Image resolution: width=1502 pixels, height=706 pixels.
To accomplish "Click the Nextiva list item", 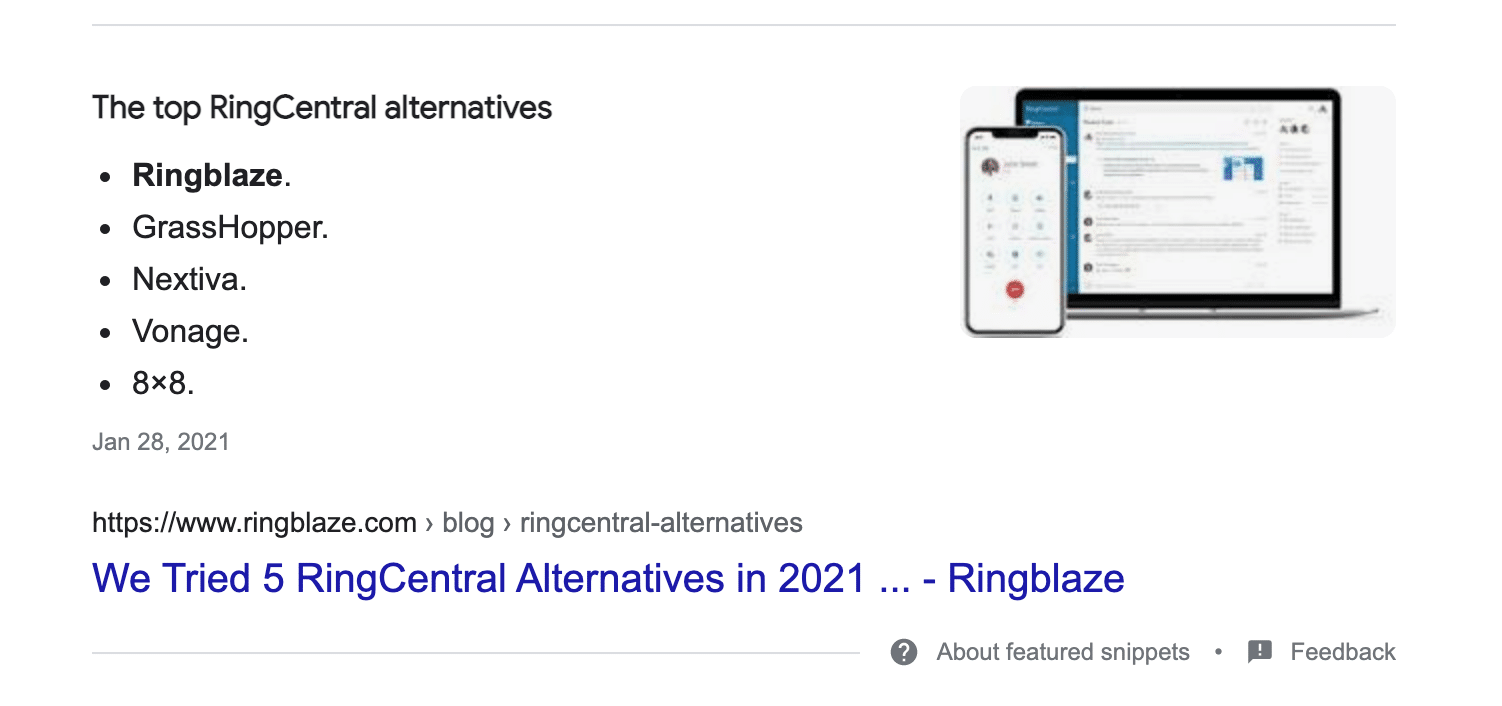I will 189,280.
